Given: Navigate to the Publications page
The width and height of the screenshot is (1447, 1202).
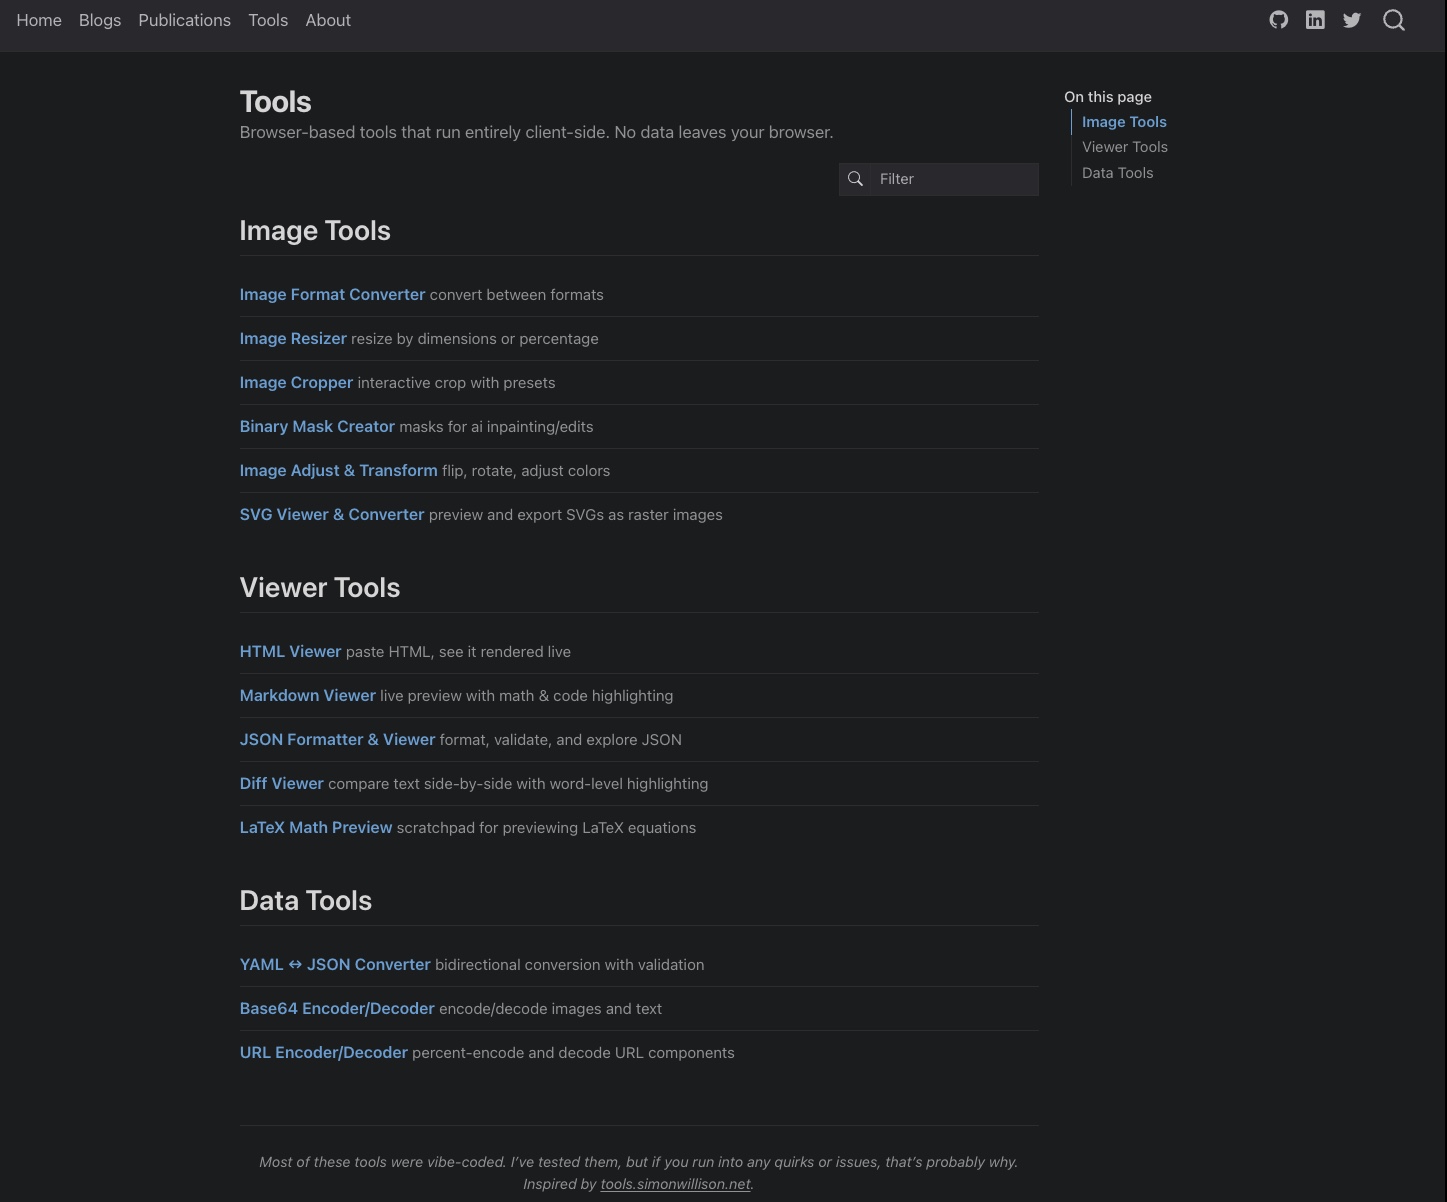Looking at the screenshot, I should click(184, 20).
